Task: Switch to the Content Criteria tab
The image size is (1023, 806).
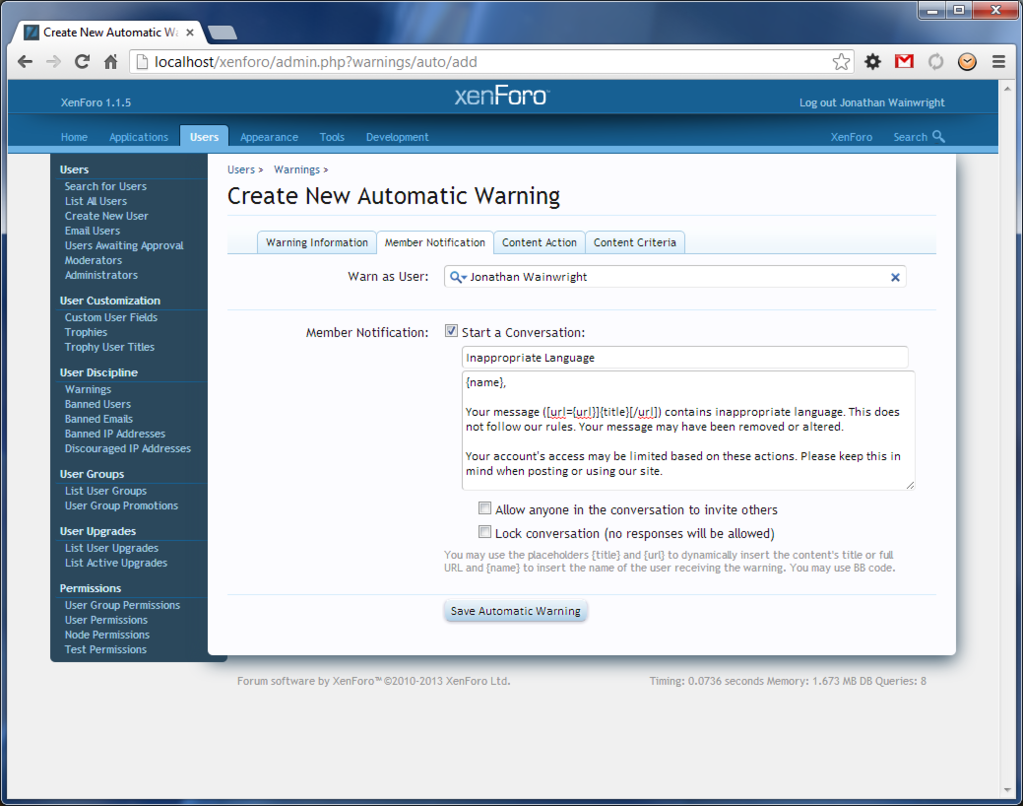Action: click(634, 243)
